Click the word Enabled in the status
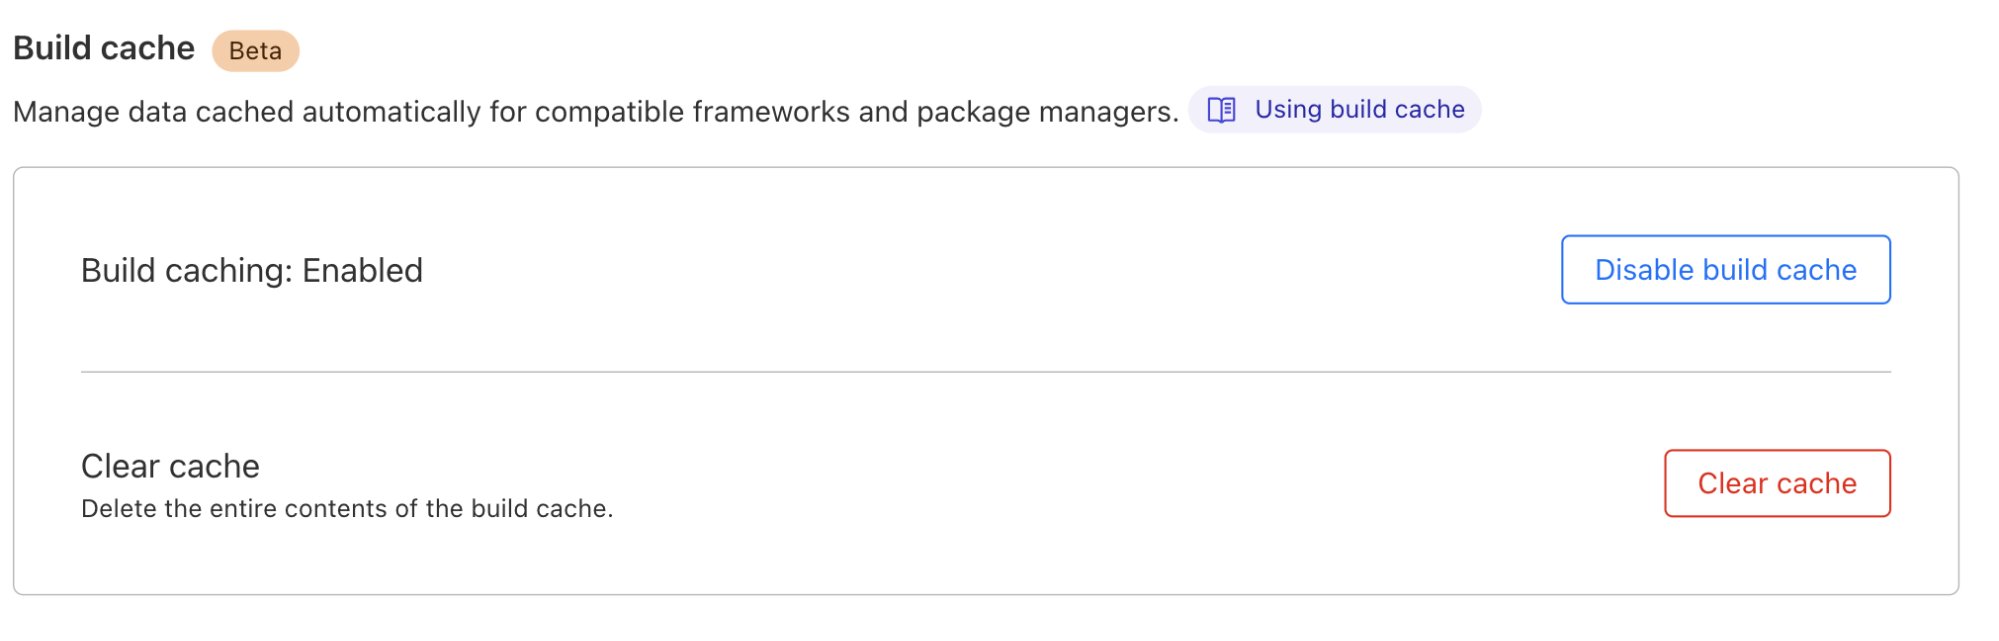This screenshot has height=641, width=1999. [363, 271]
